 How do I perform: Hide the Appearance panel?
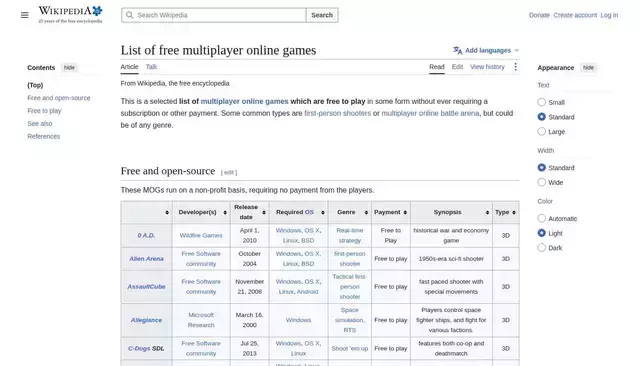tap(588, 68)
